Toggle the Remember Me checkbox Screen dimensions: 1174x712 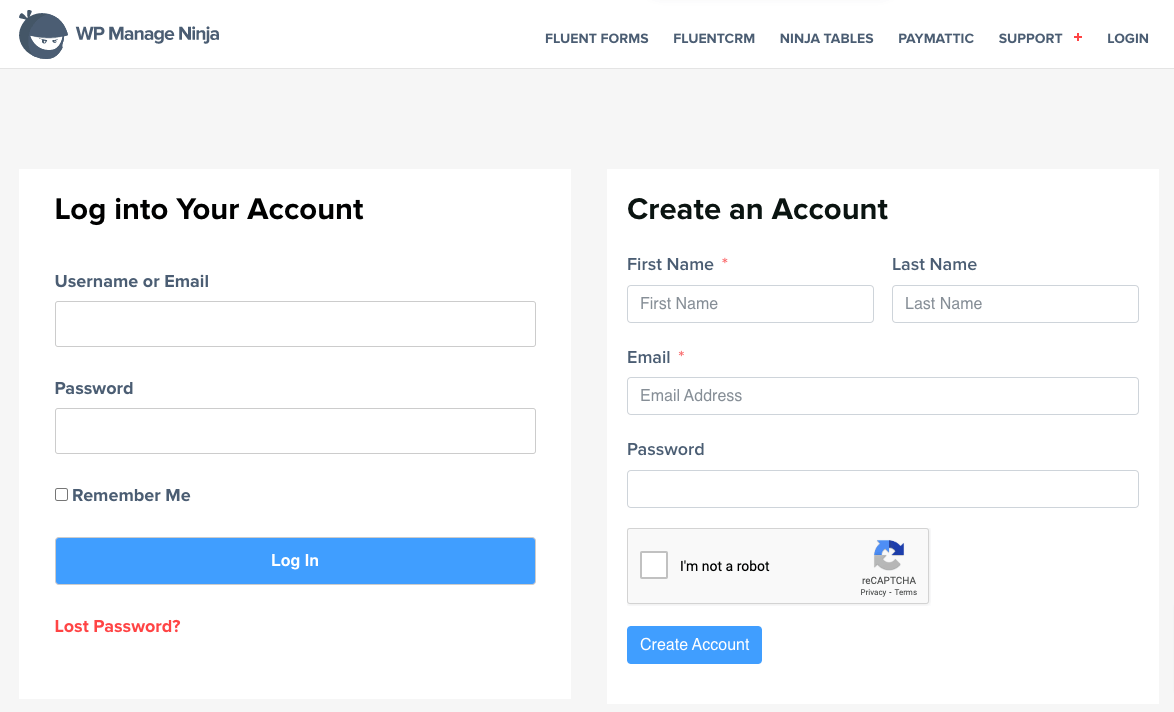[x=62, y=495]
